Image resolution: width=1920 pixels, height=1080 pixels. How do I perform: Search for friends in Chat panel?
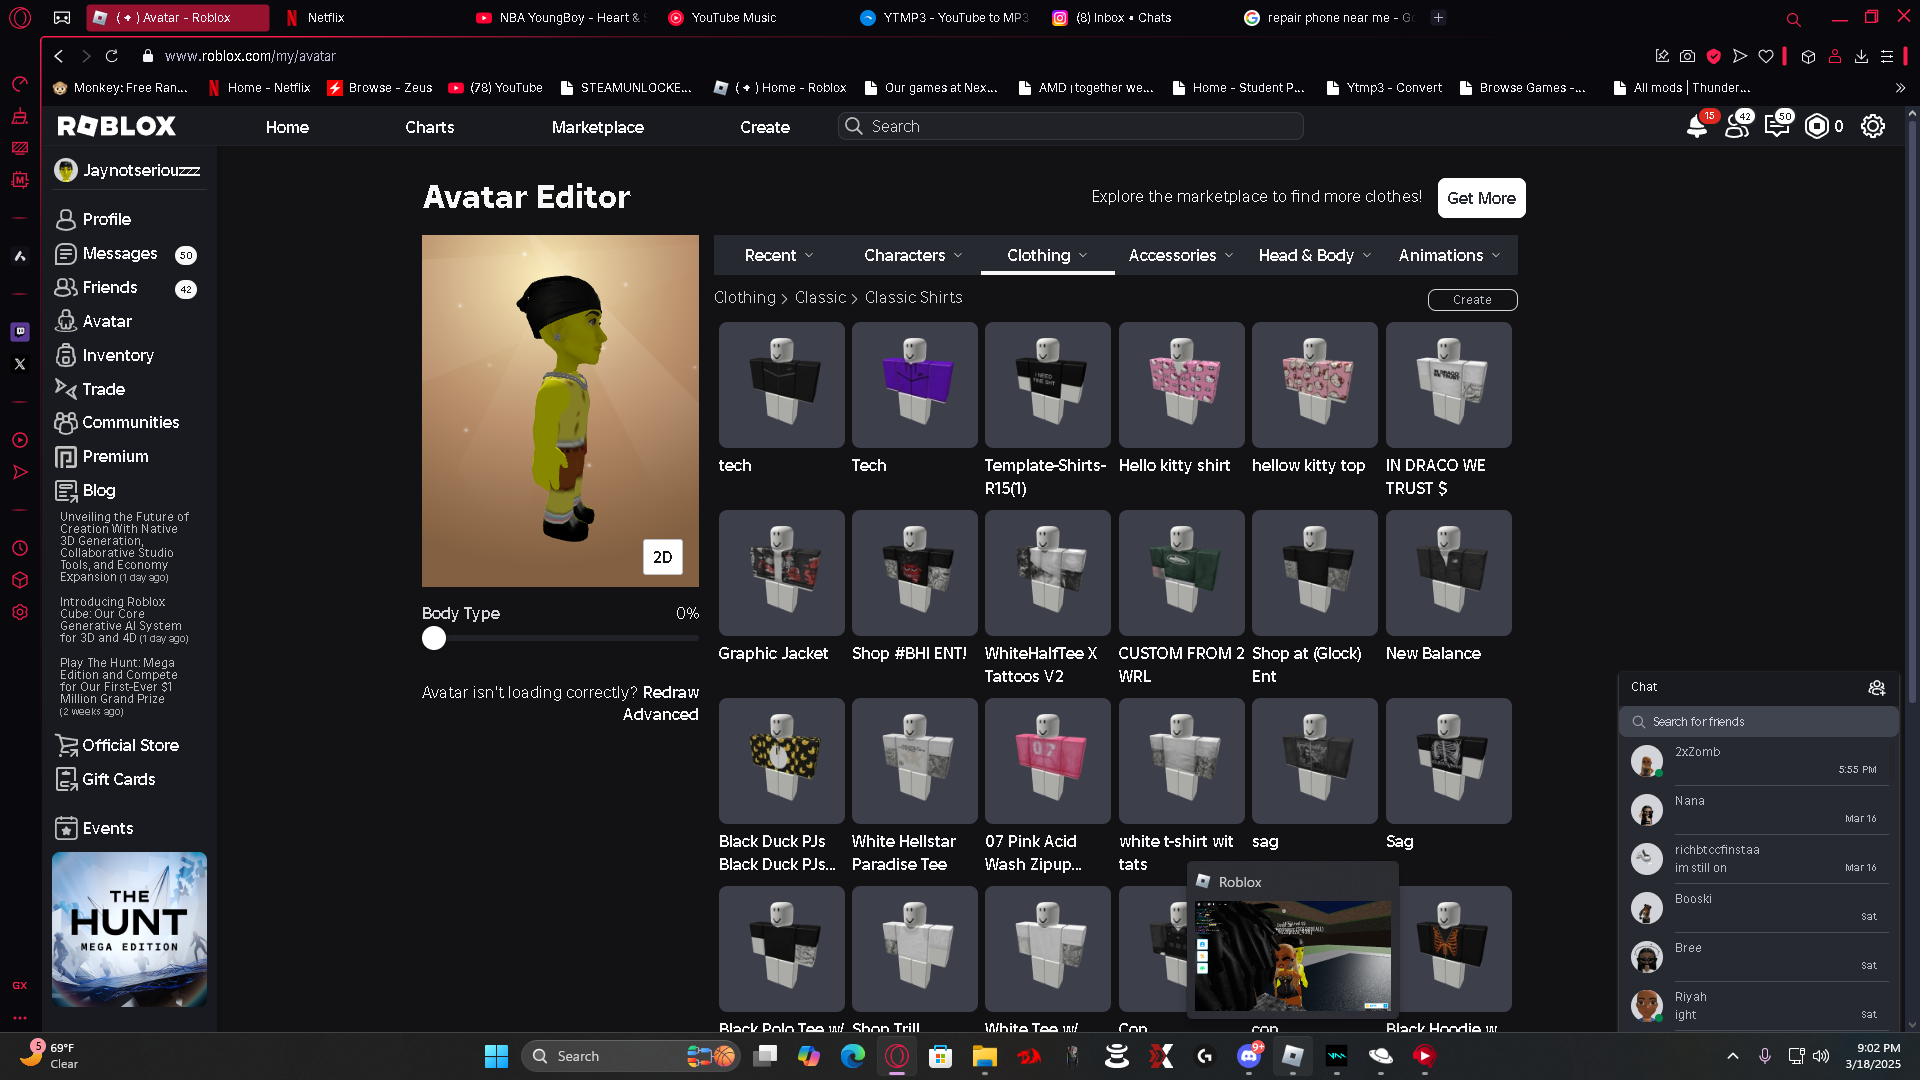[x=1758, y=722]
